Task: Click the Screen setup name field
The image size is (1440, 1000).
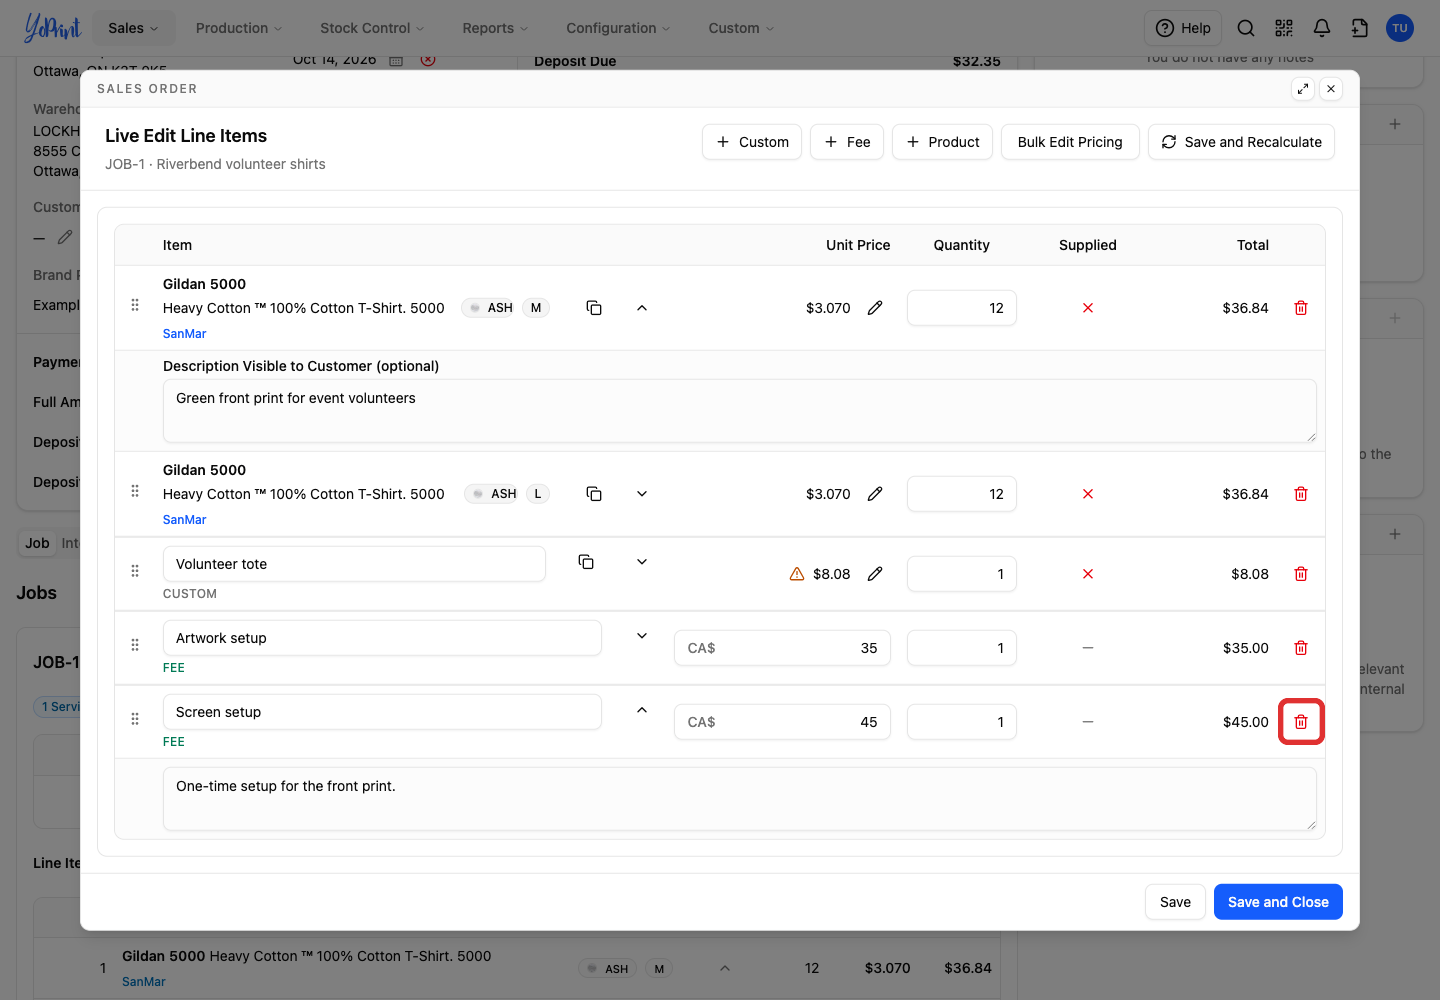Action: [382, 712]
